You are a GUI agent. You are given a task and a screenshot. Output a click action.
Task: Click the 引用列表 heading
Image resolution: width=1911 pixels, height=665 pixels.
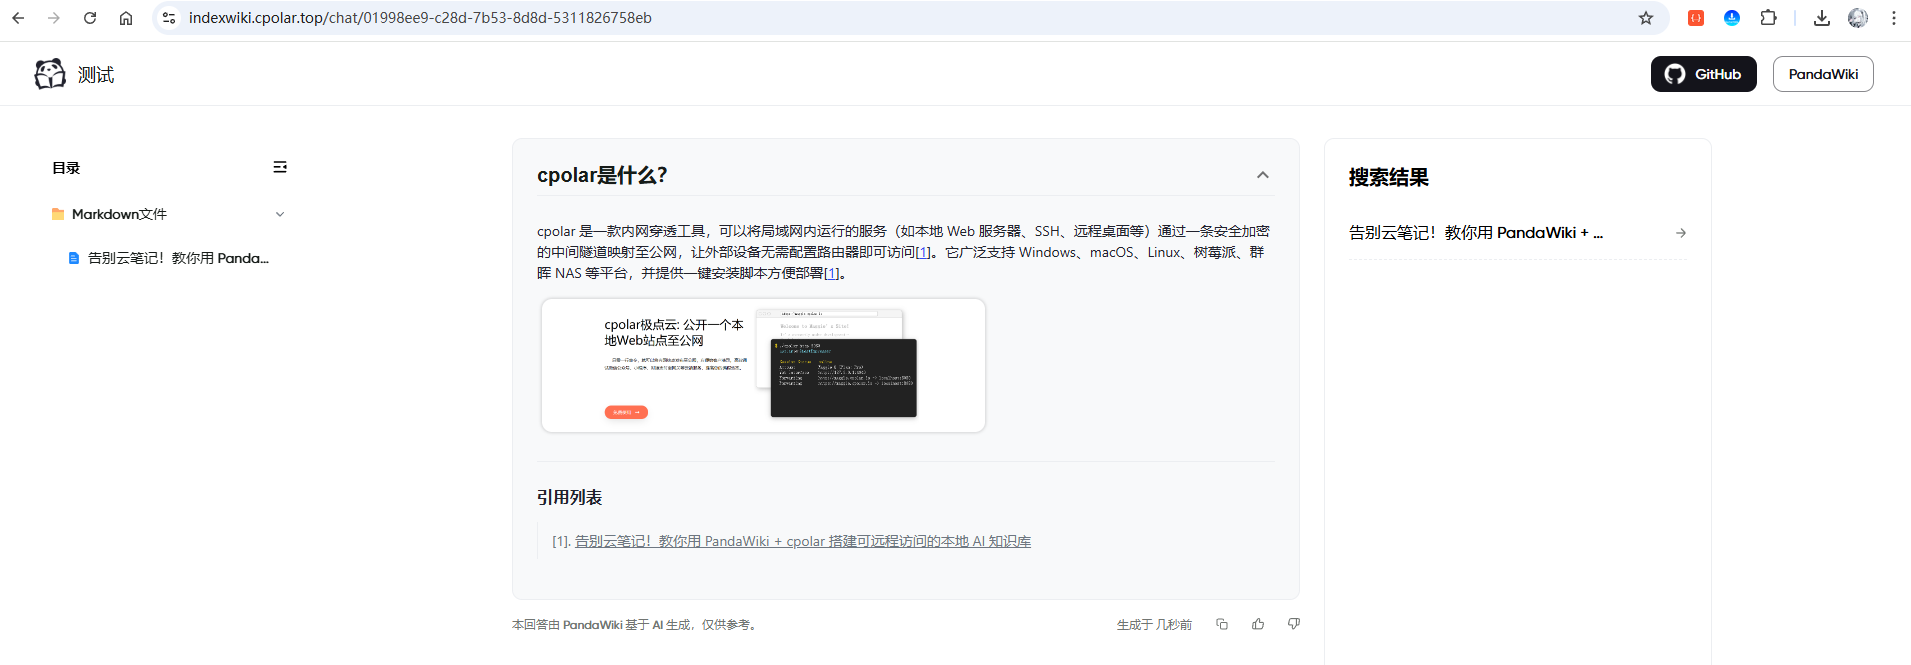569,497
